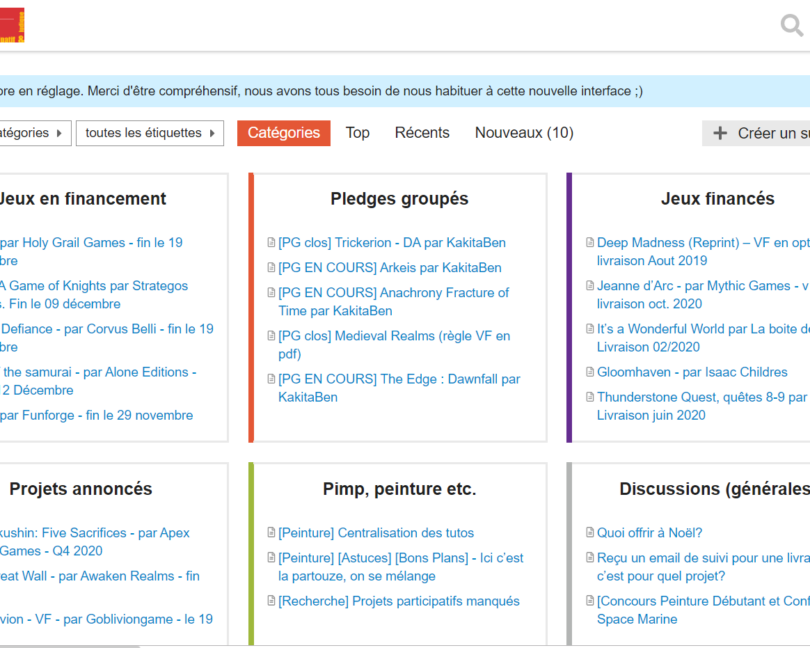Open 'Reçu un email de suivi' topic
Viewport: 810px width, 648px height.
coord(703,567)
